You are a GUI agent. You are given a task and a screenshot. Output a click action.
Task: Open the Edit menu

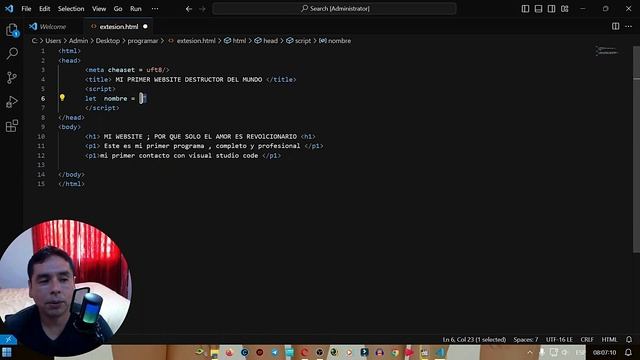(44, 9)
